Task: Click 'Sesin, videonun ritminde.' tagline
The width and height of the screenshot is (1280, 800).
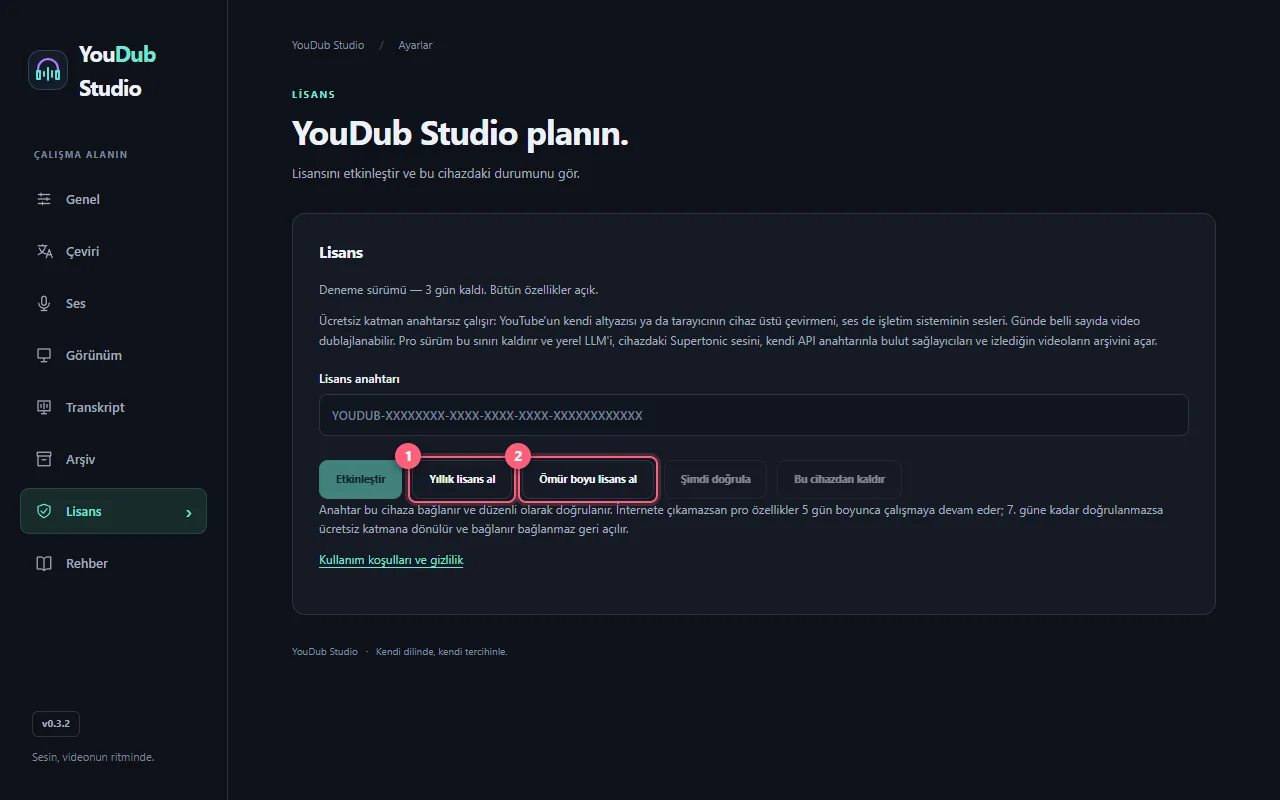Action: click(x=93, y=757)
